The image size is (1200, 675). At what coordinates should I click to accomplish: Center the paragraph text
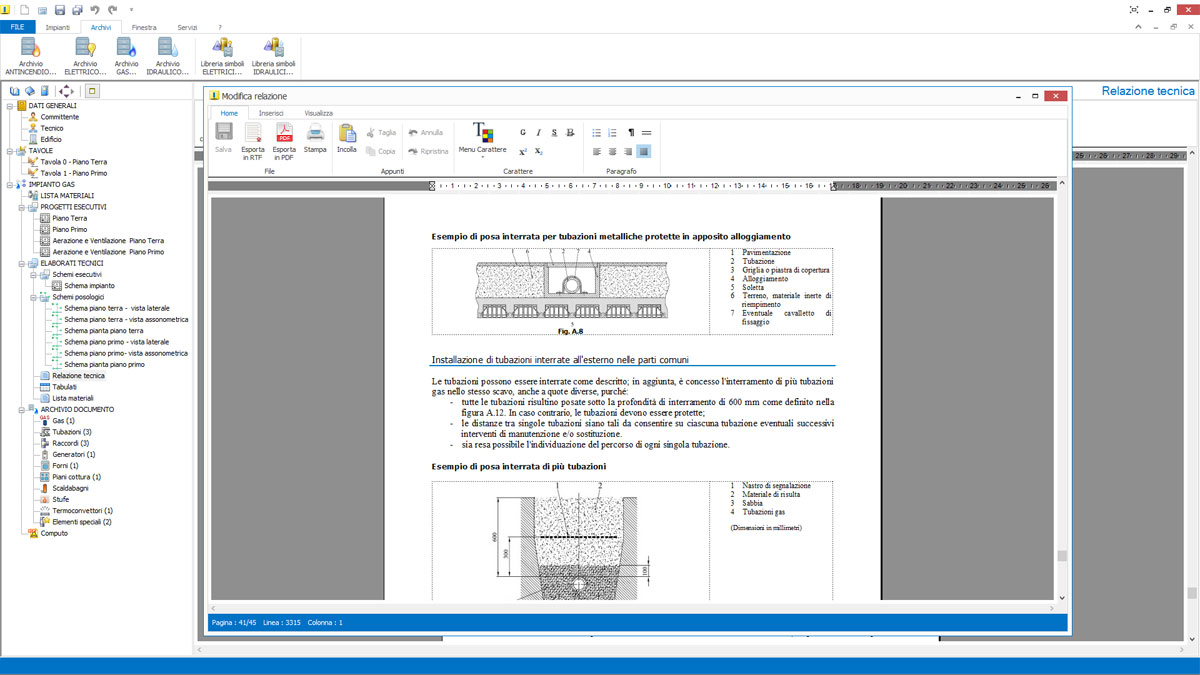[613, 152]
